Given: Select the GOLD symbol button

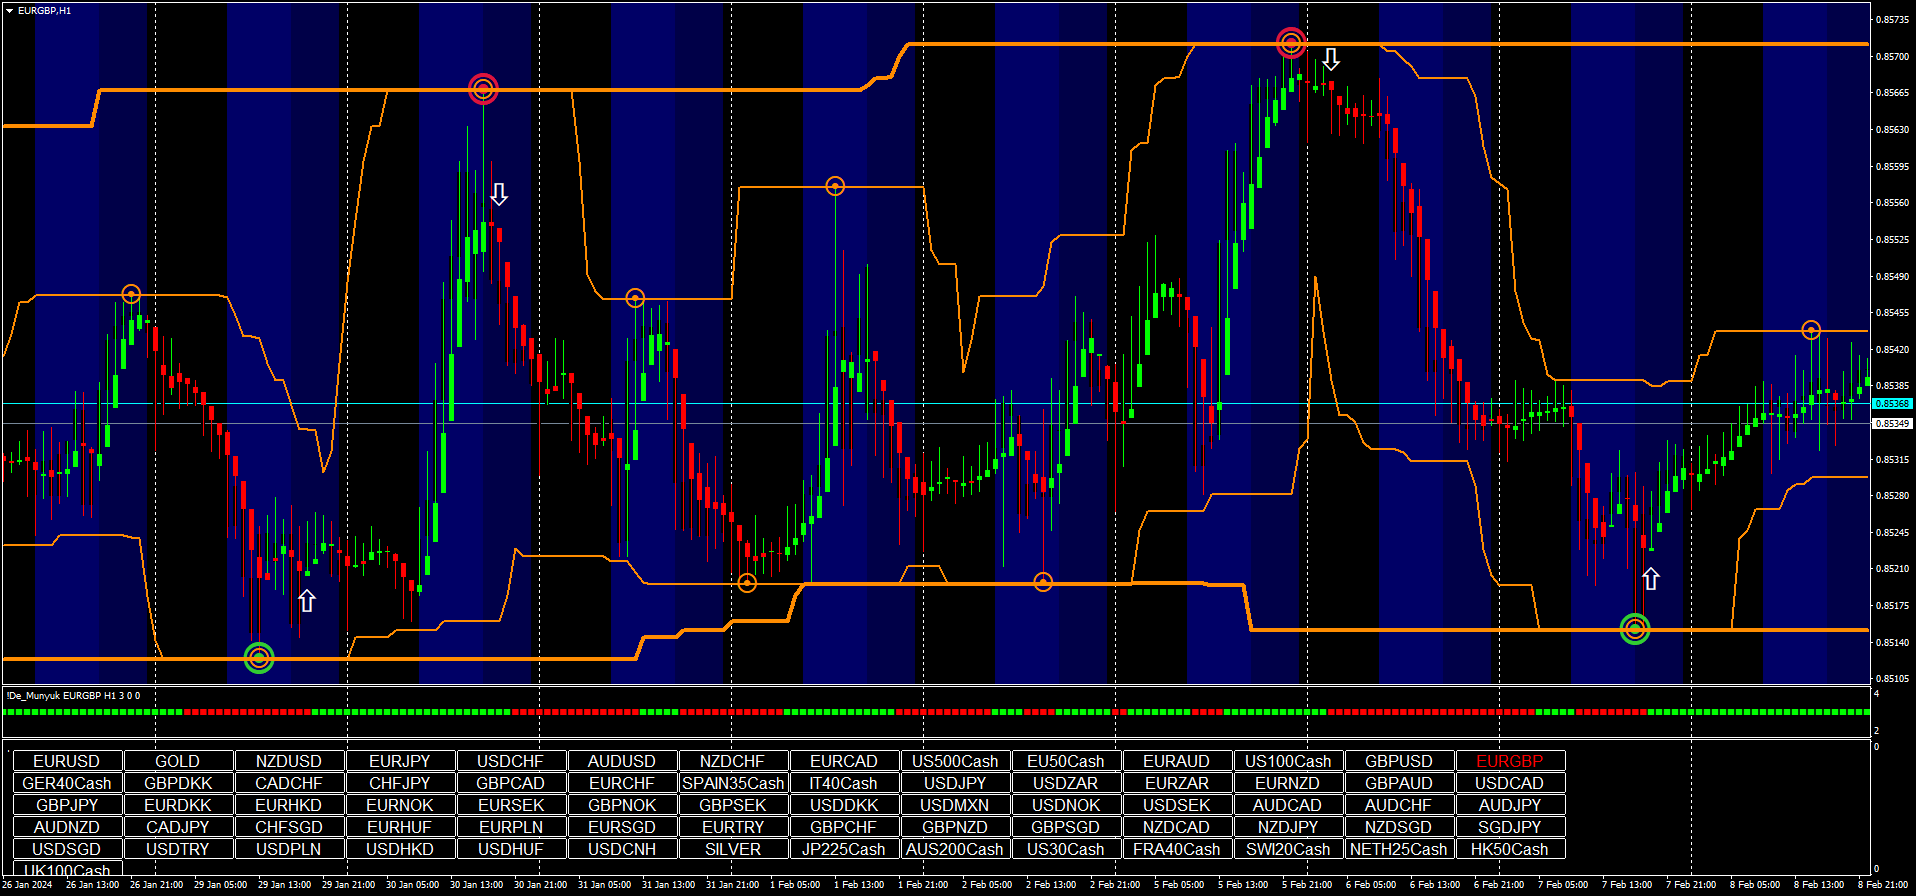Looking at the screenshot, I should pos(178,761).
